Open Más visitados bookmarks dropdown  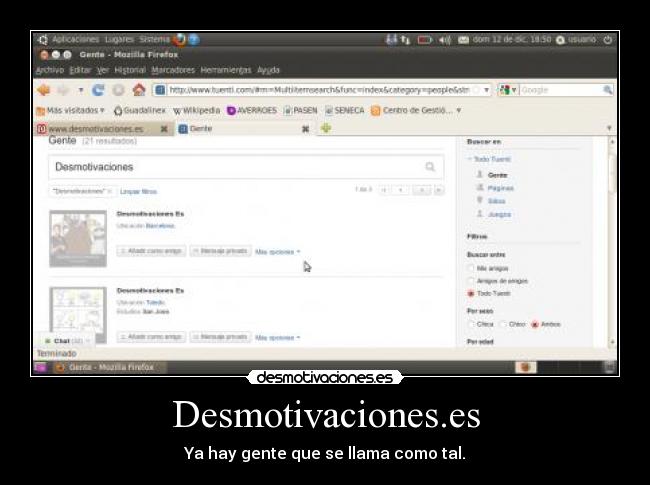click(70, 110)
